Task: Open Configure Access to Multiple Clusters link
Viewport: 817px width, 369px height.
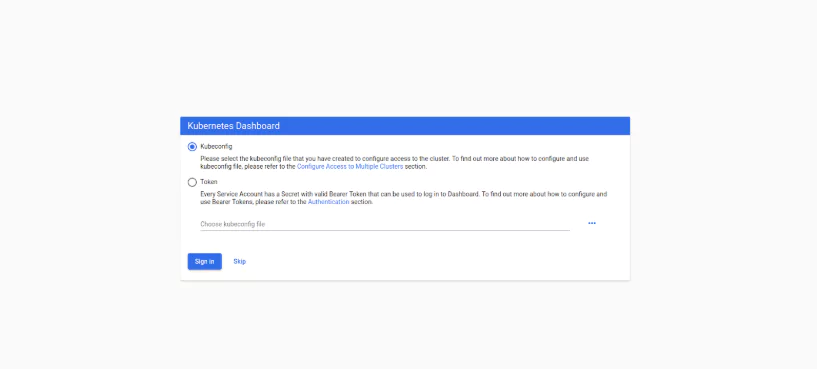Action: (x=350, y=167)
